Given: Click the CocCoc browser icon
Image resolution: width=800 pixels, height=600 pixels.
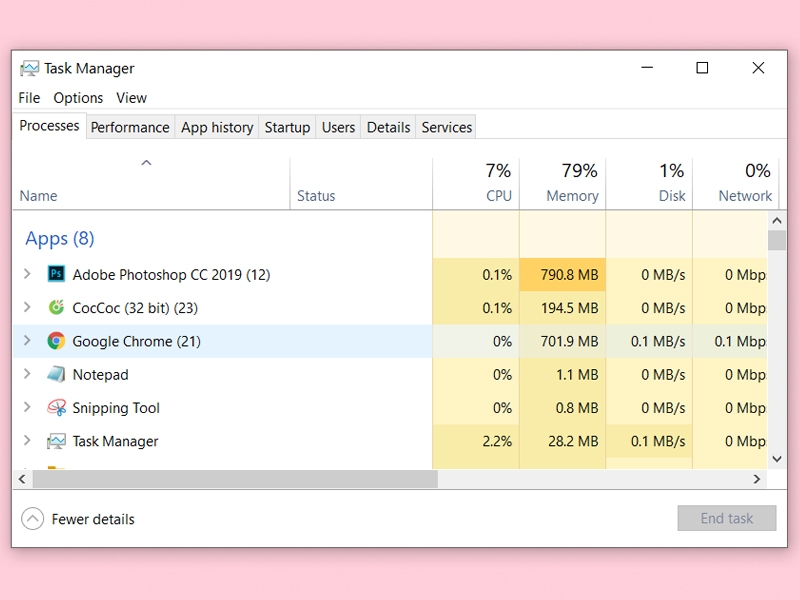Looking at the screenshot, I should [x=58, y=307].
